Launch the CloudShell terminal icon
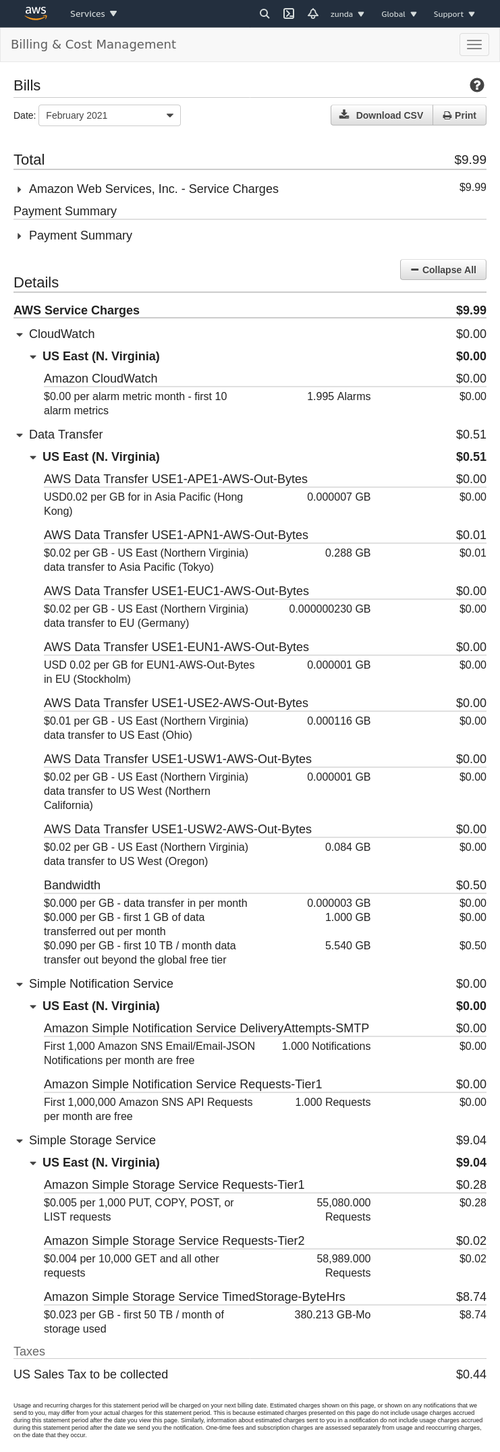Image resolution: width=500 pixels, height=1452 pixels. point(288,14)
